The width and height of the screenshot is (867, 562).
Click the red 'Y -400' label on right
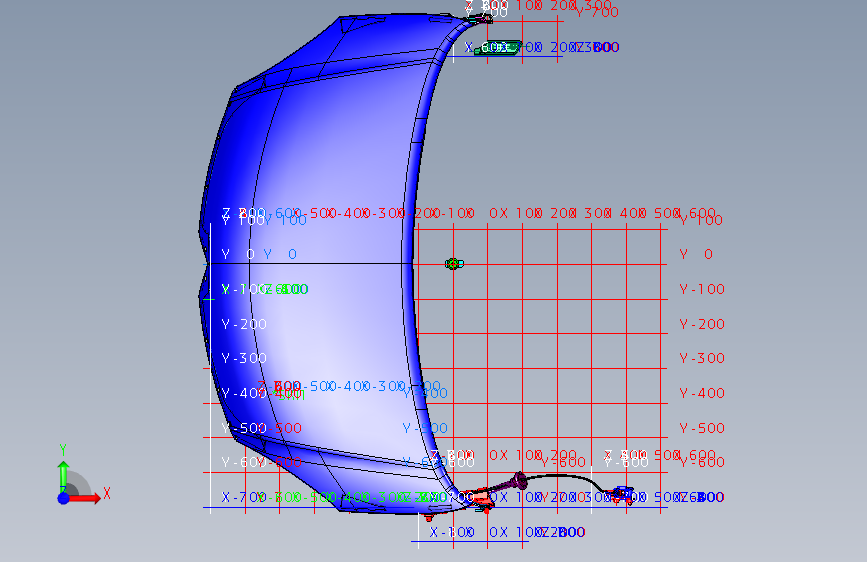702,393
